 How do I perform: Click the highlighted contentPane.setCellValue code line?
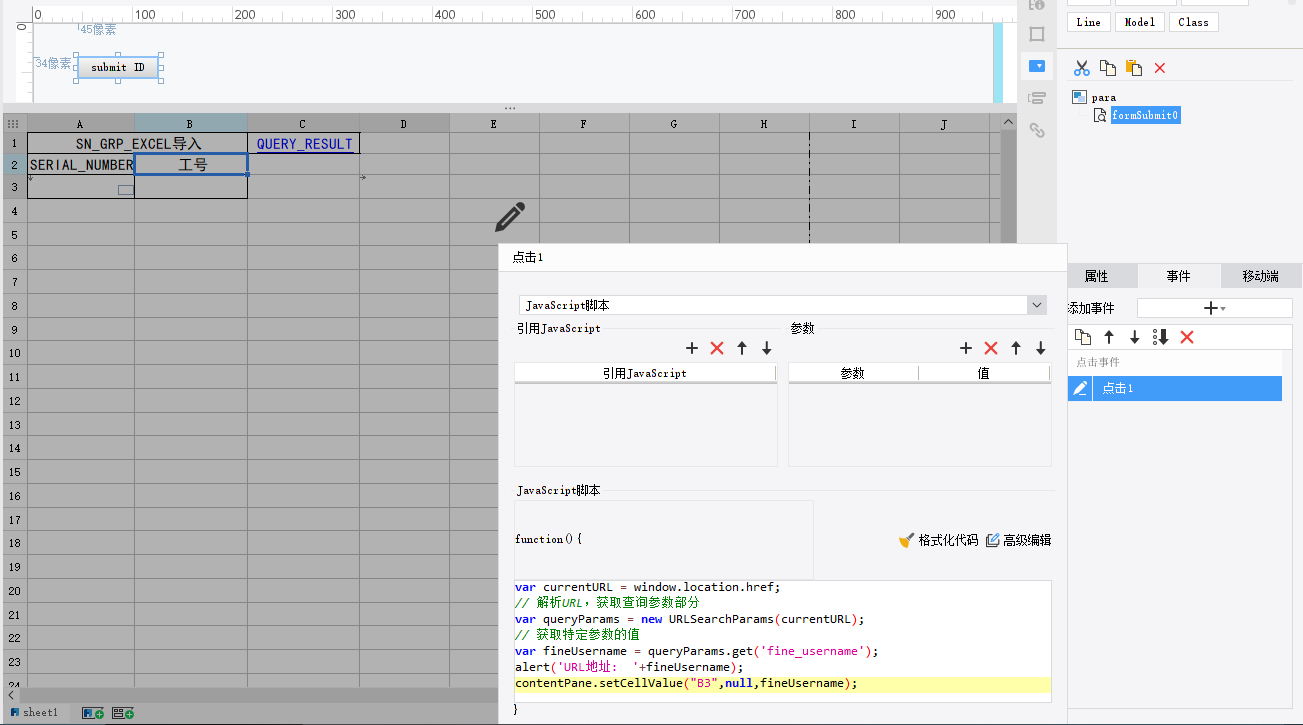click(782, 684)
